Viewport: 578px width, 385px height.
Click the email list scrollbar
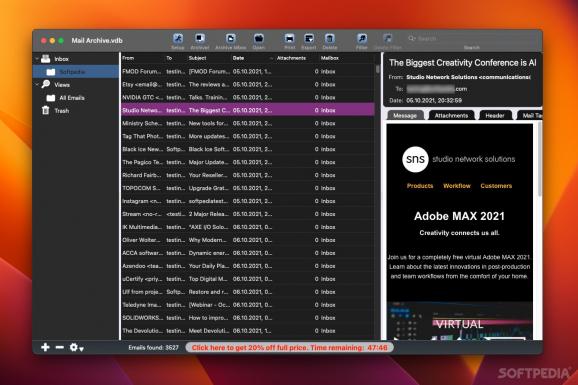click(x=377, y=69)
